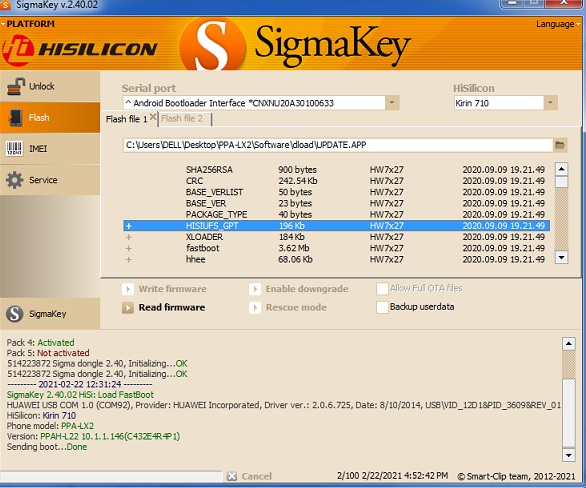Click the 242.54 Kb size of CRC
Screen dimensions: 586x488
coord(298,181)
